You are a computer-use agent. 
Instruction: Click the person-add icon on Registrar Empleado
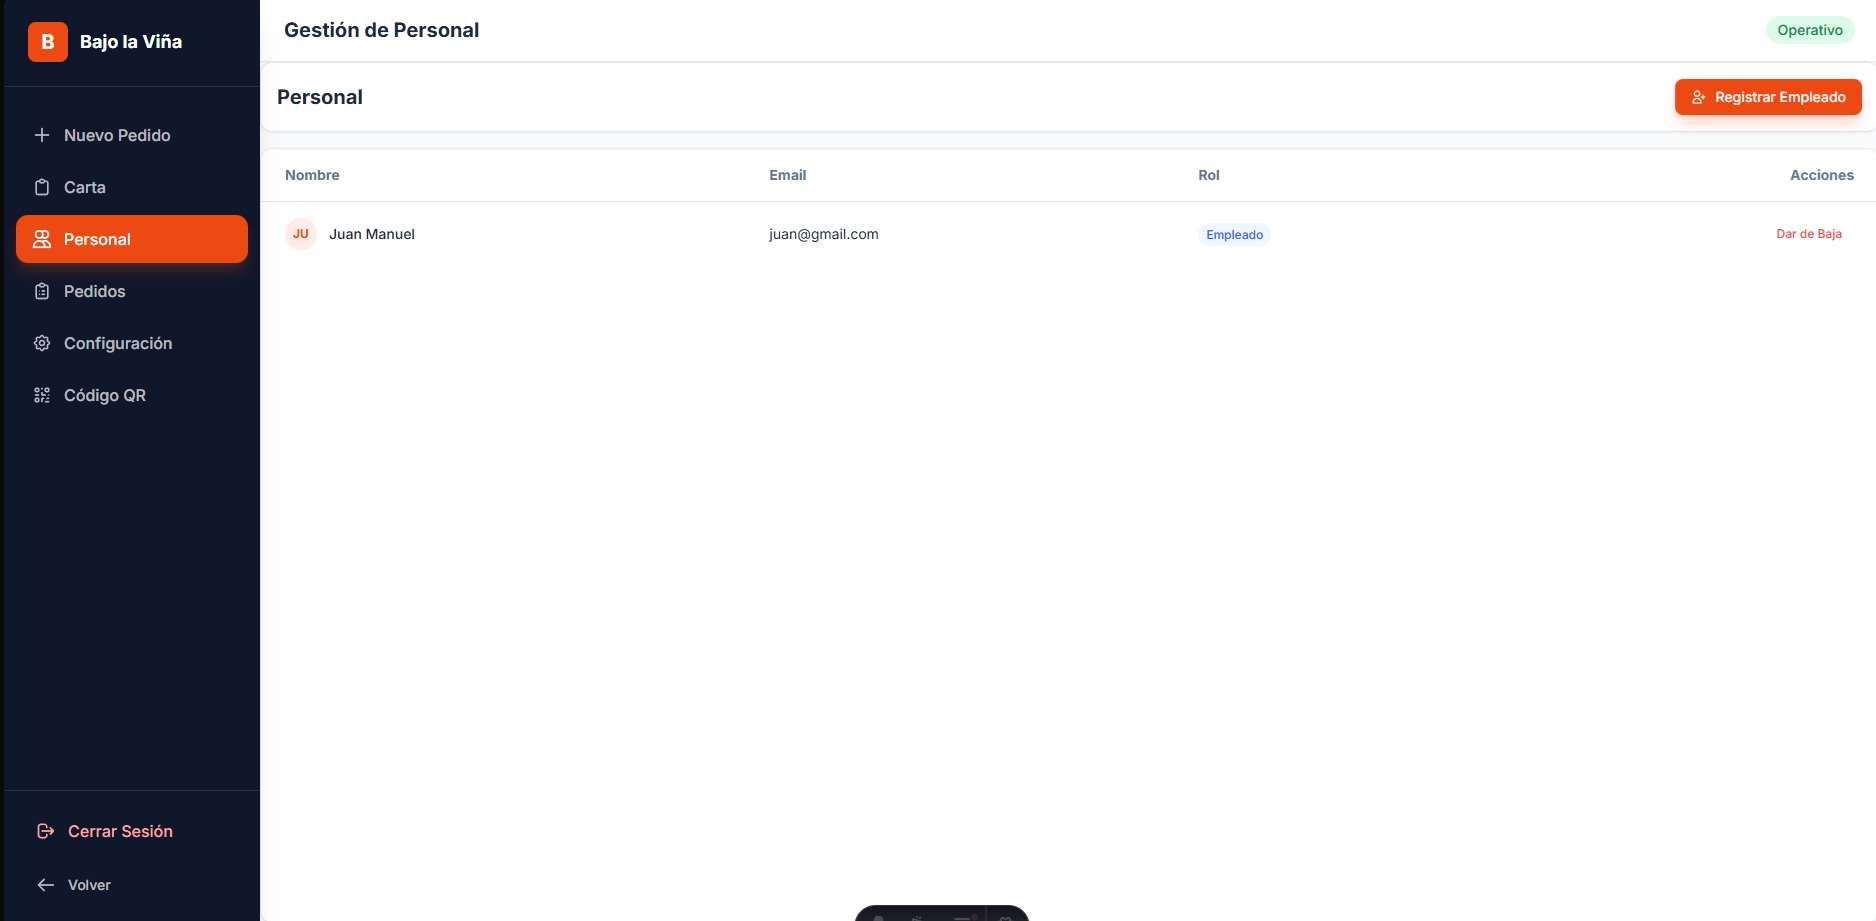coord(1699,97)
